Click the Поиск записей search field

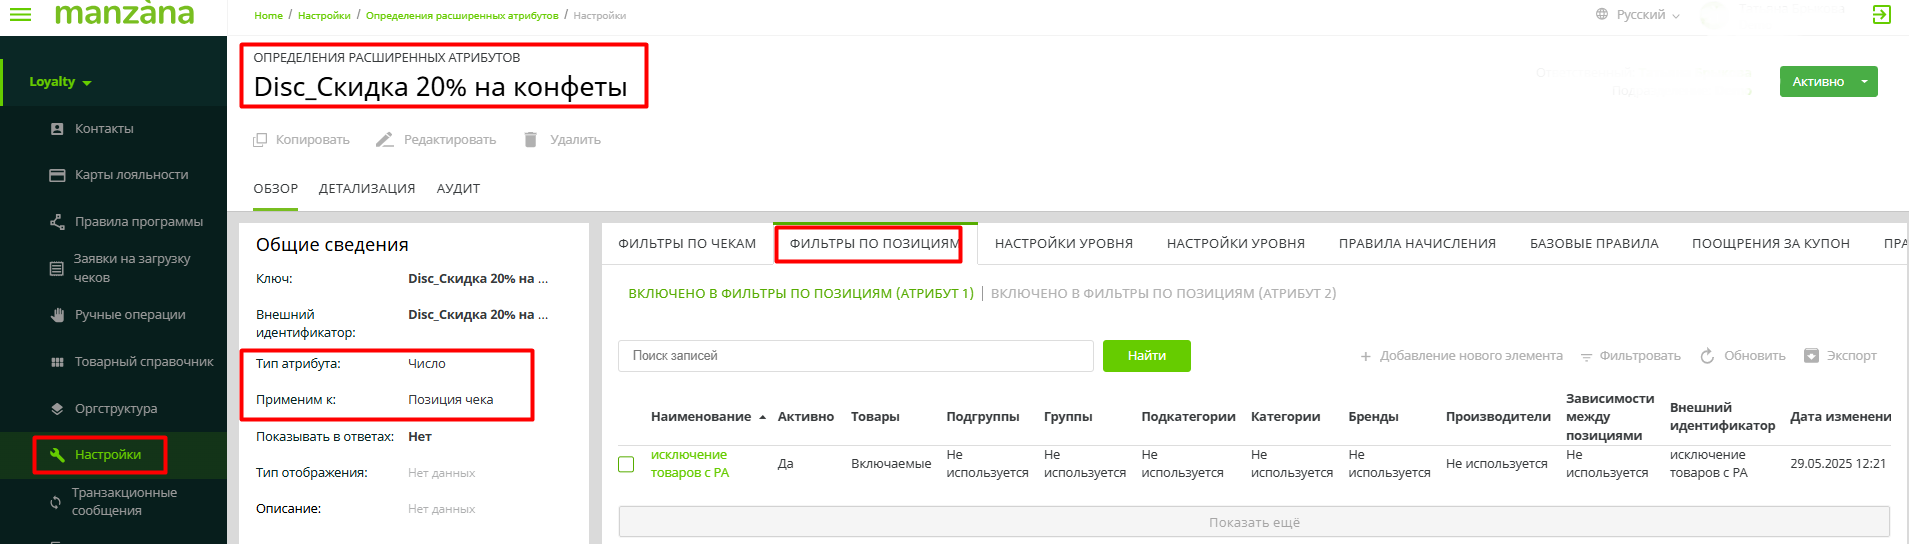click(855, 356)
